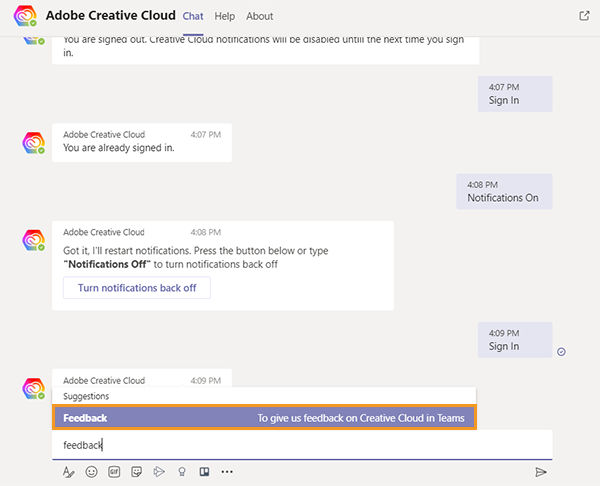The image size is (600, 486).
Task: Show more messaging extensions (three dots)
Action: 227,471
